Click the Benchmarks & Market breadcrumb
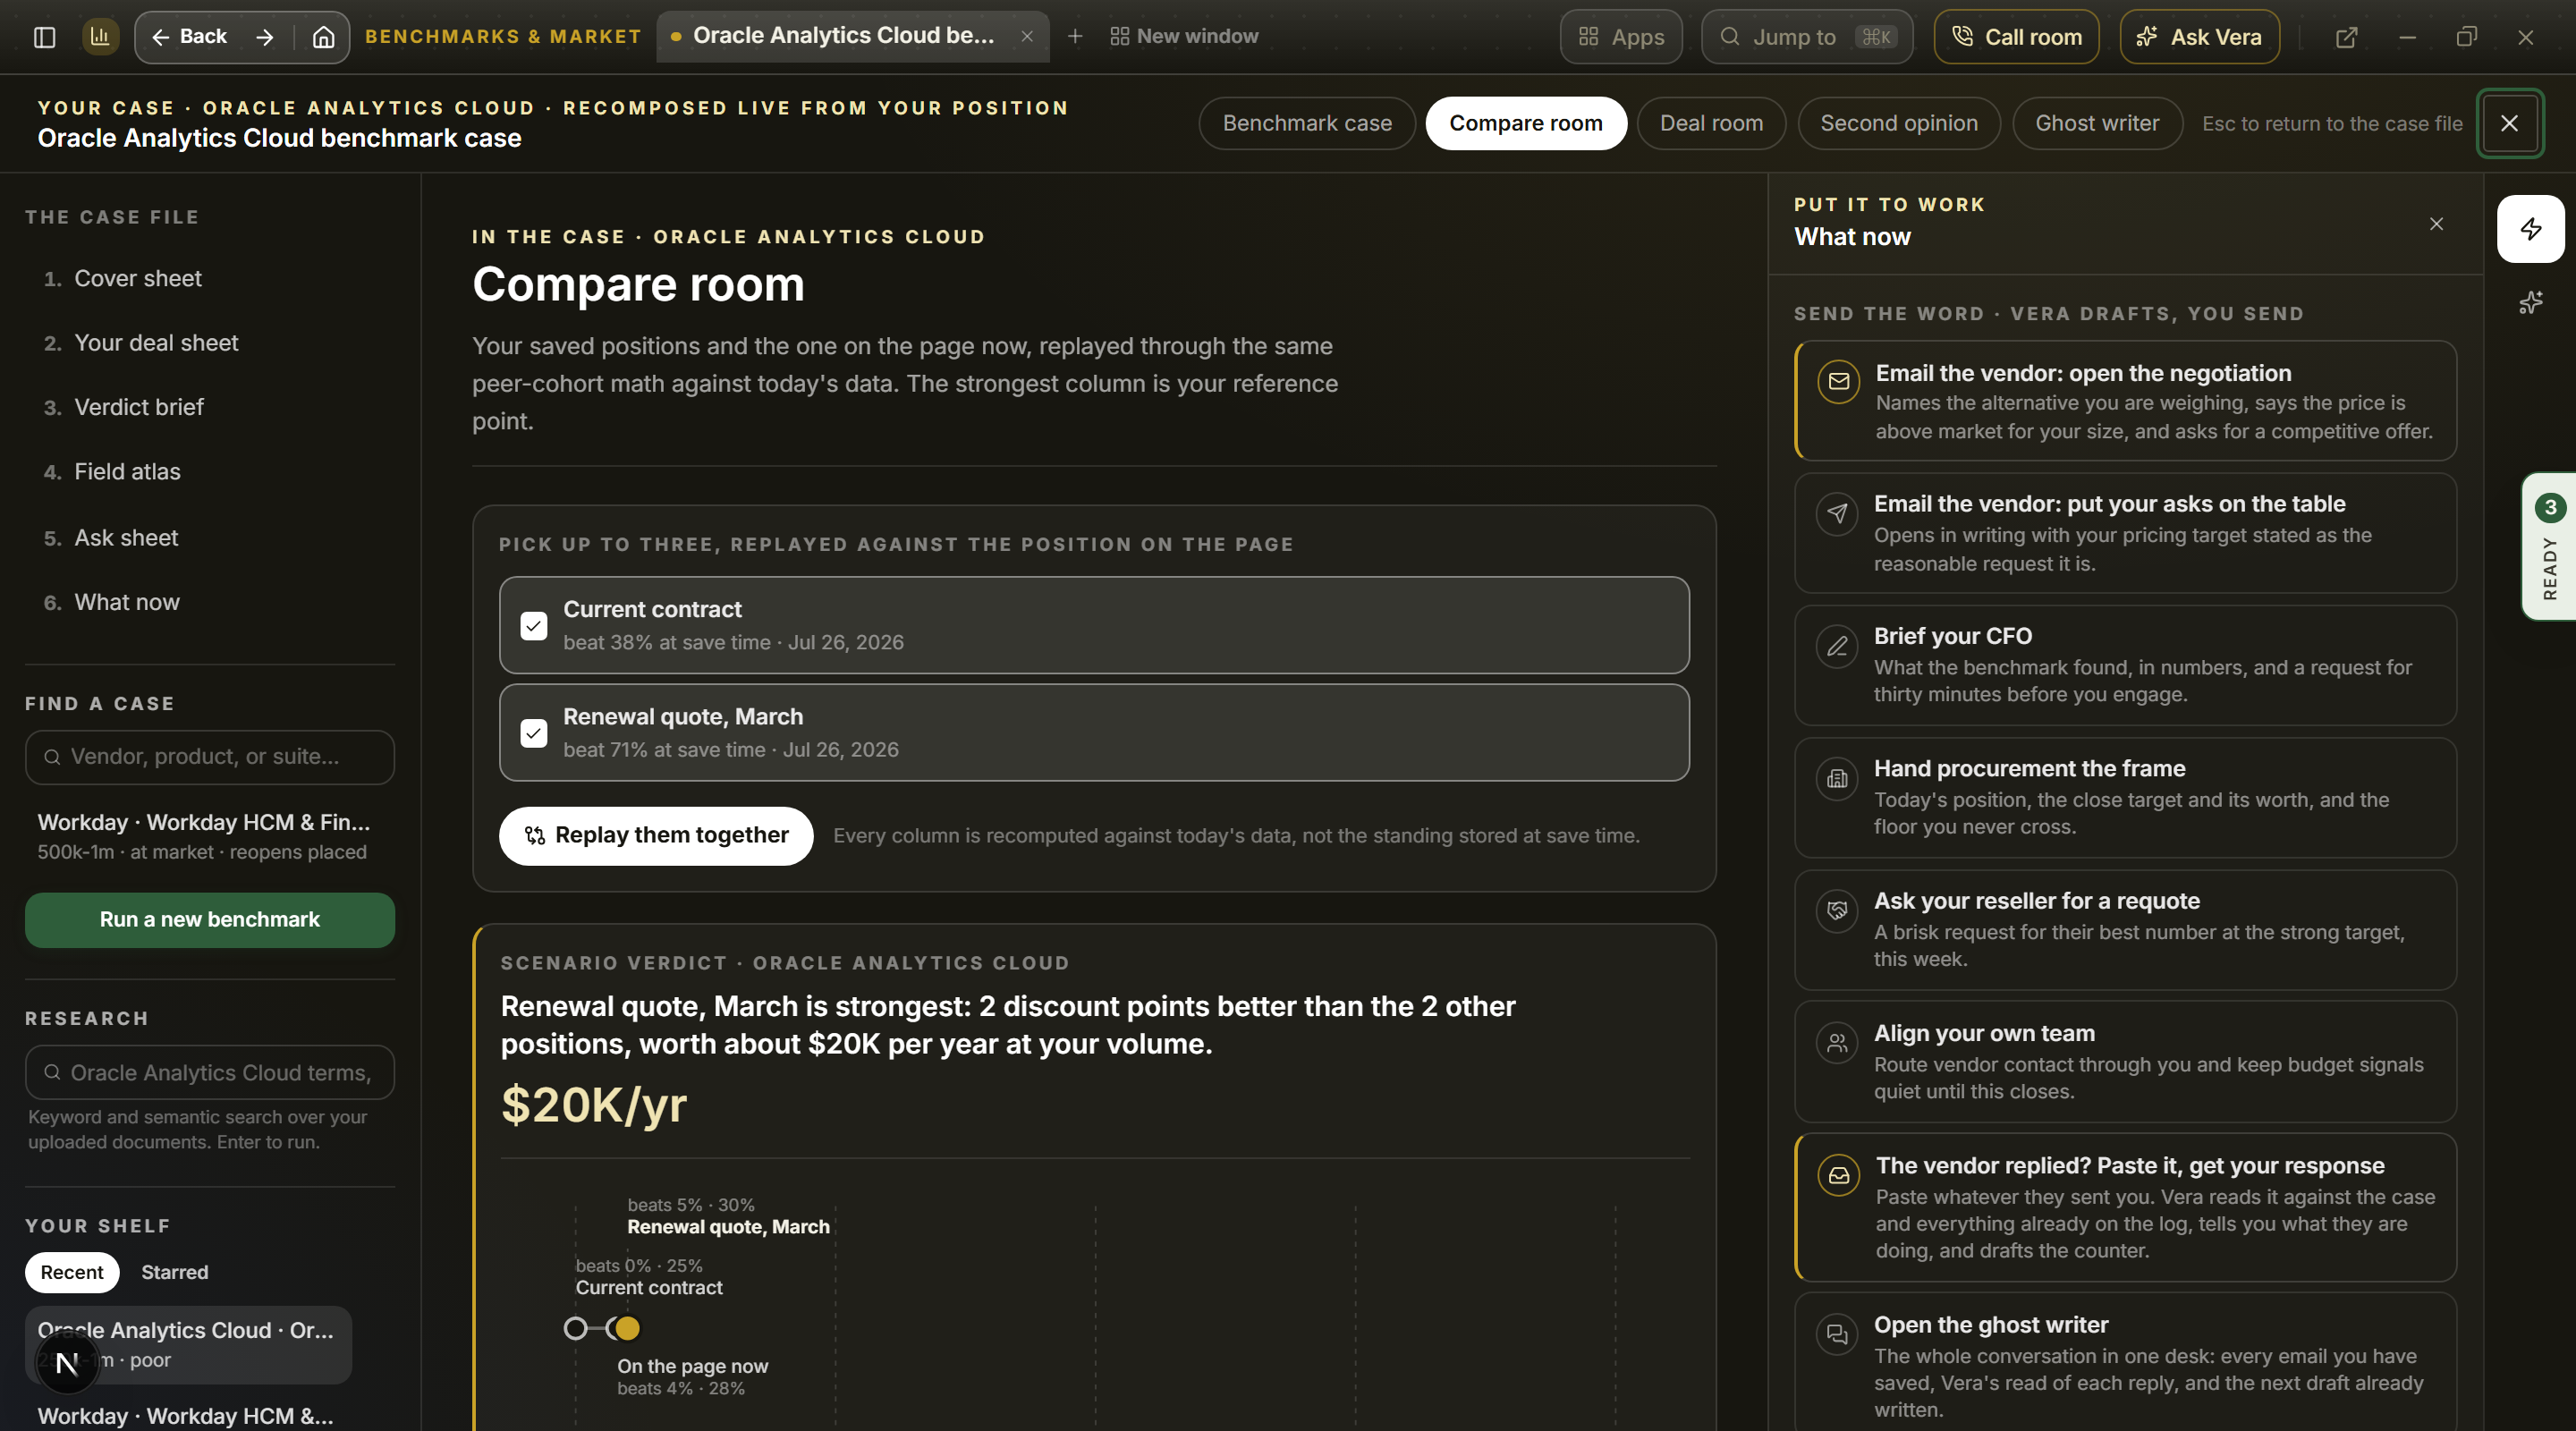The width and height of the screenshot is (2576, 1431). point(503,37)
